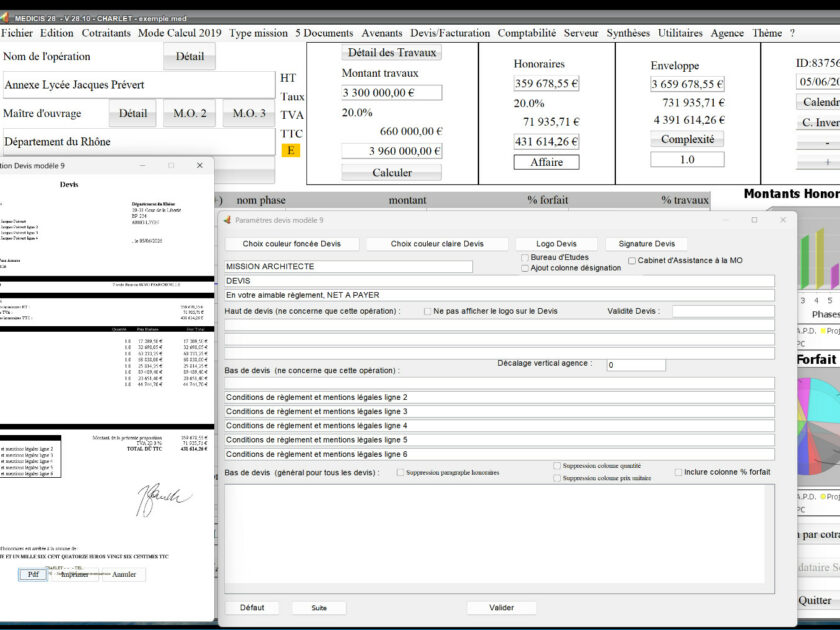Check Suppression colonne prix unitaire

(557, 478)
